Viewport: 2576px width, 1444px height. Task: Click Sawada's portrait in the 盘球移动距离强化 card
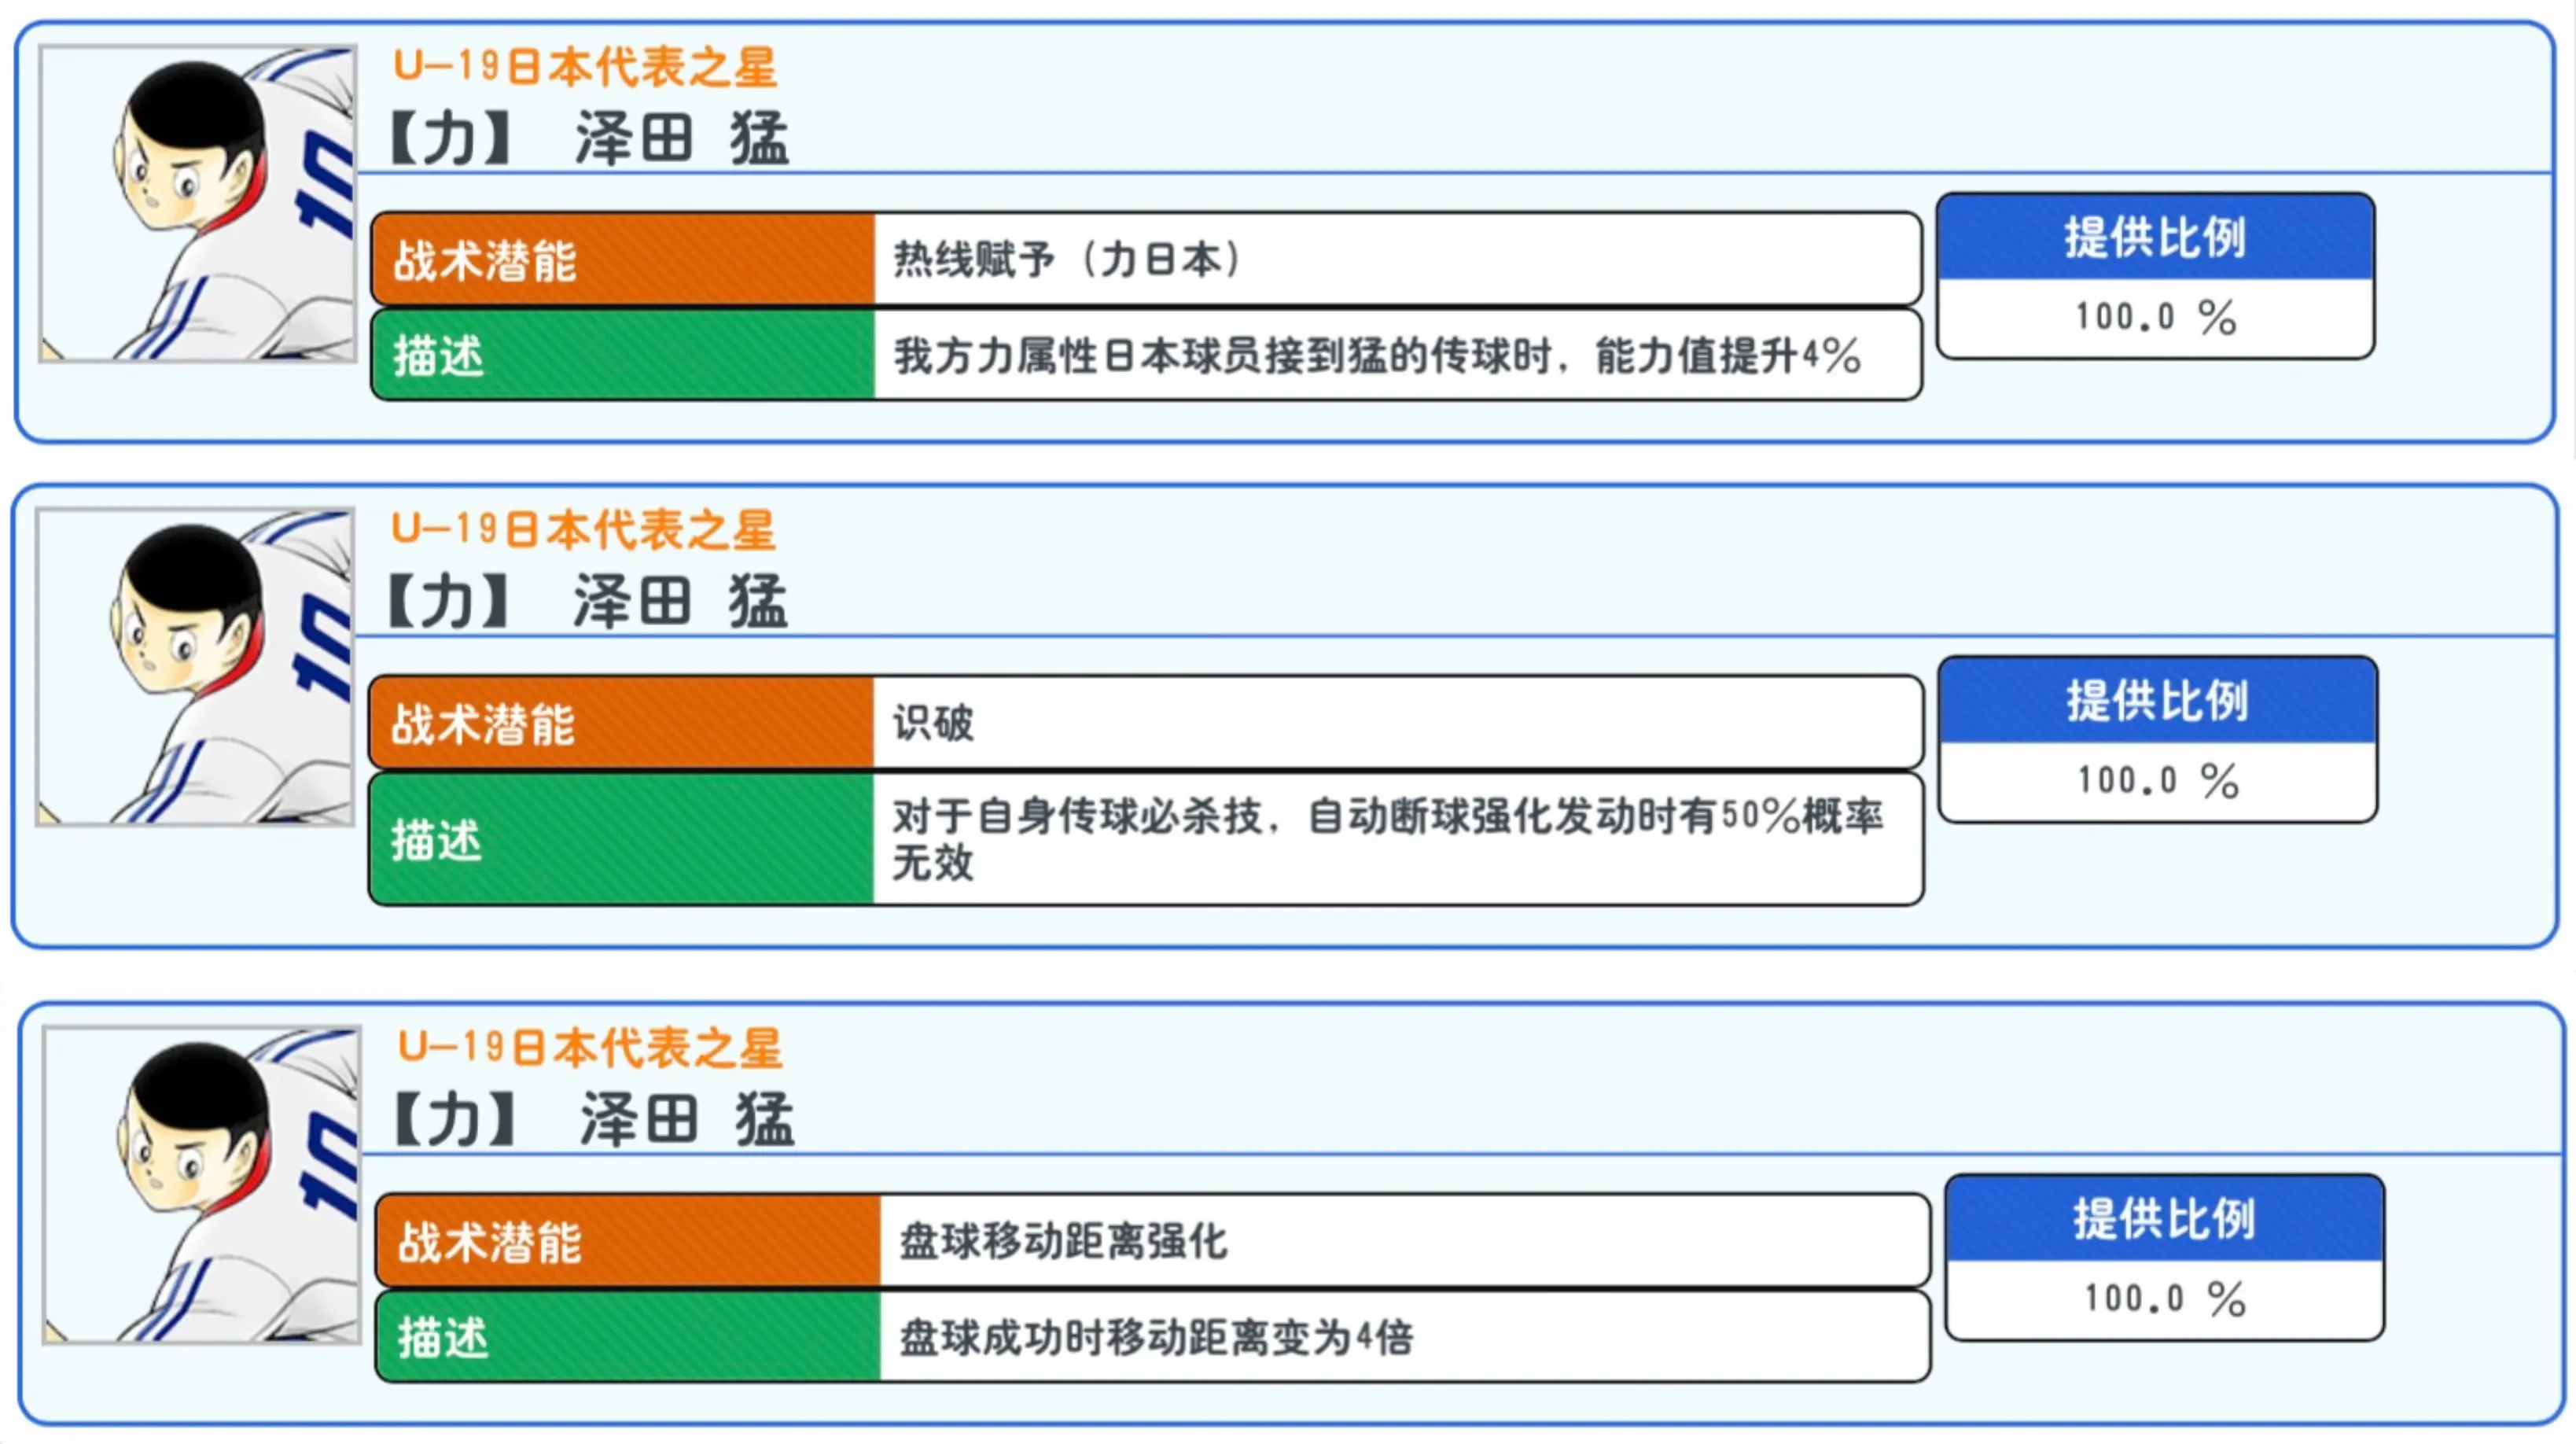coord(201,1185)
